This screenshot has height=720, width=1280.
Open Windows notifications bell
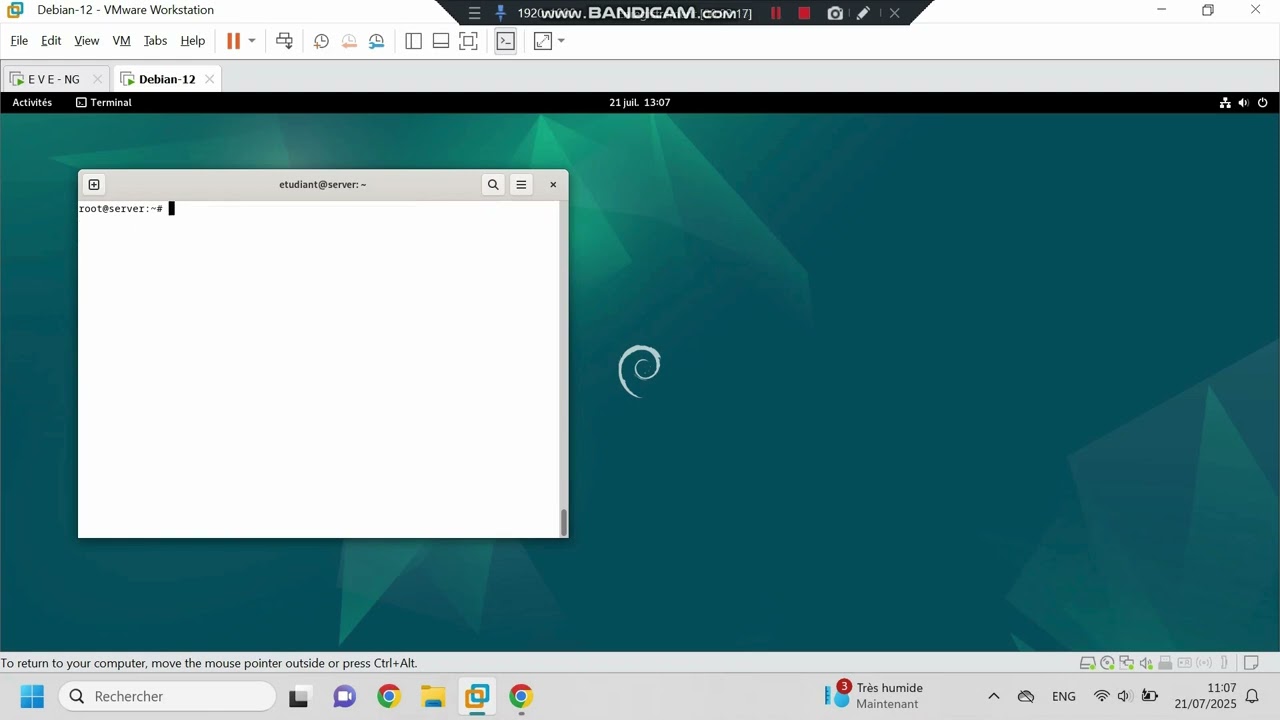1252,696
